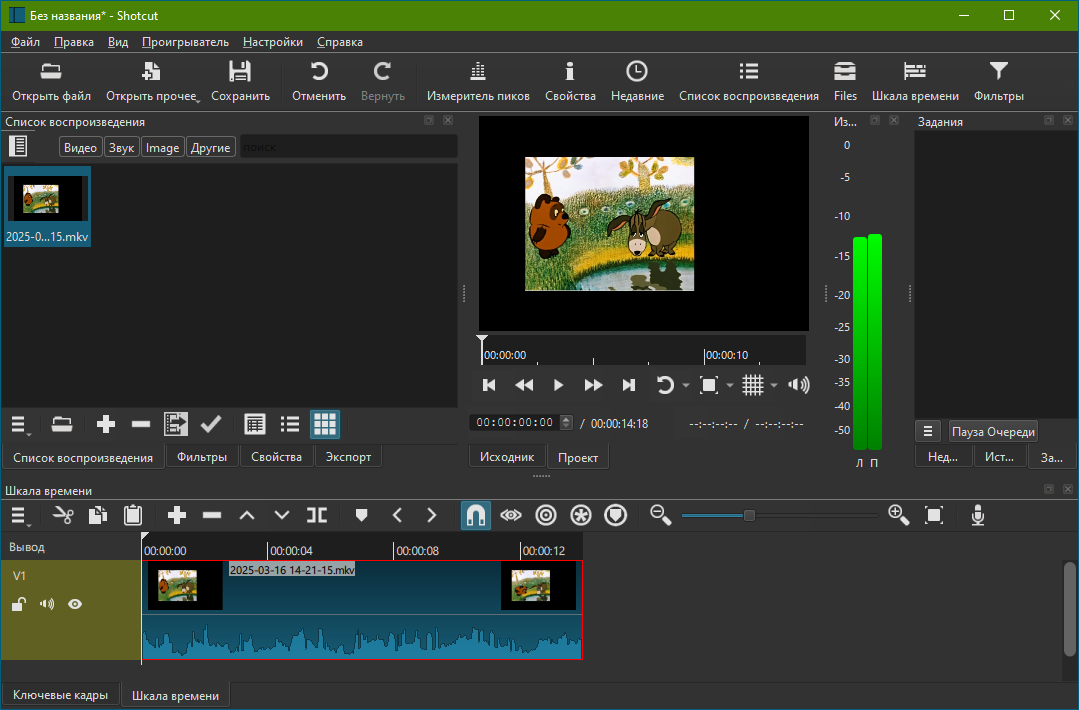Open the Настройки menu
The height and width of the screenshot is (710, 1079).
click(273, 42)
